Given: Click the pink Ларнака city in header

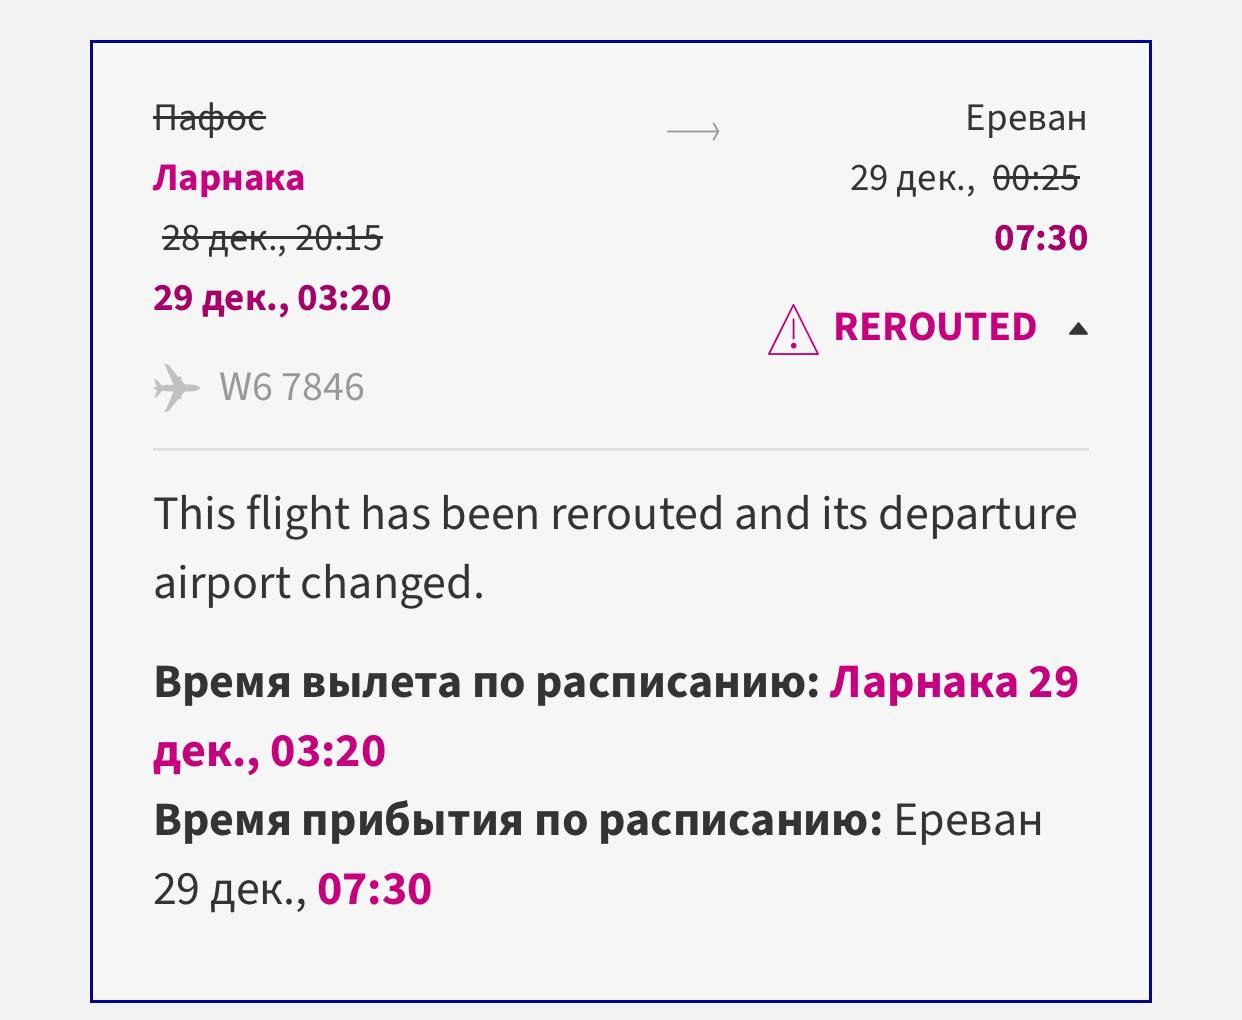Looking at the screenshot, I should pos(228,178).
